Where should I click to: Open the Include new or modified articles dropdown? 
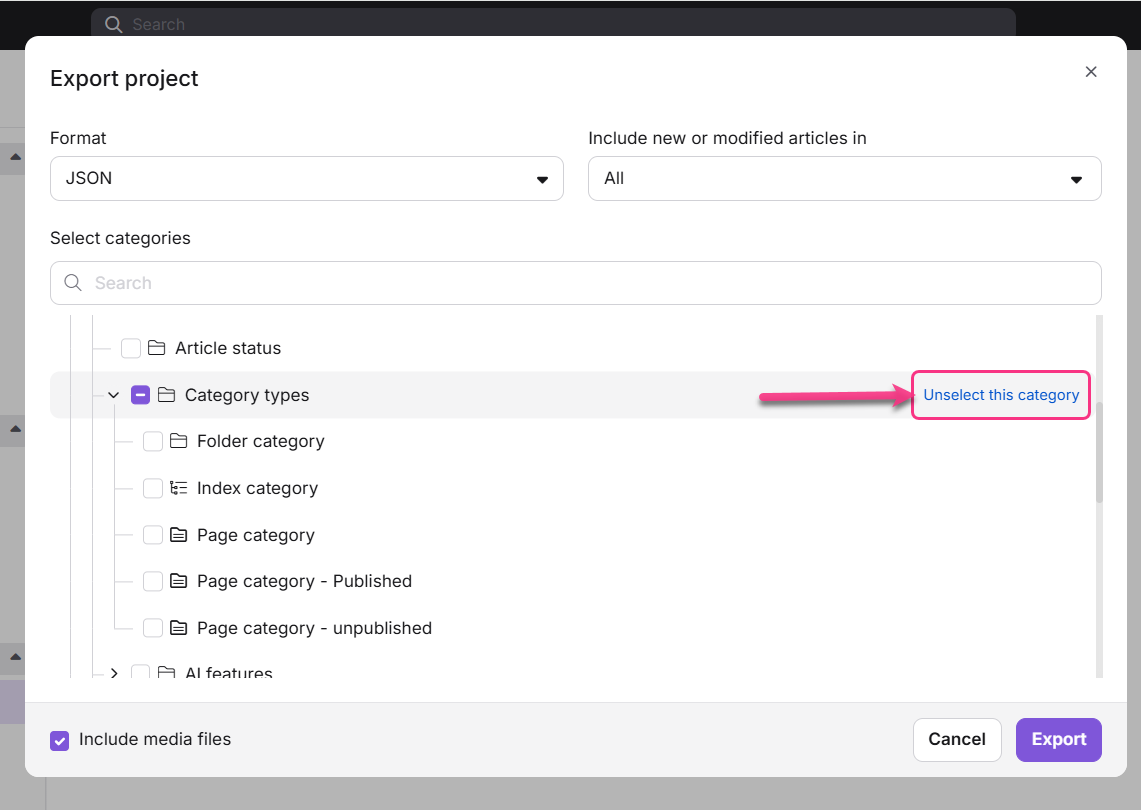[844, 178]
